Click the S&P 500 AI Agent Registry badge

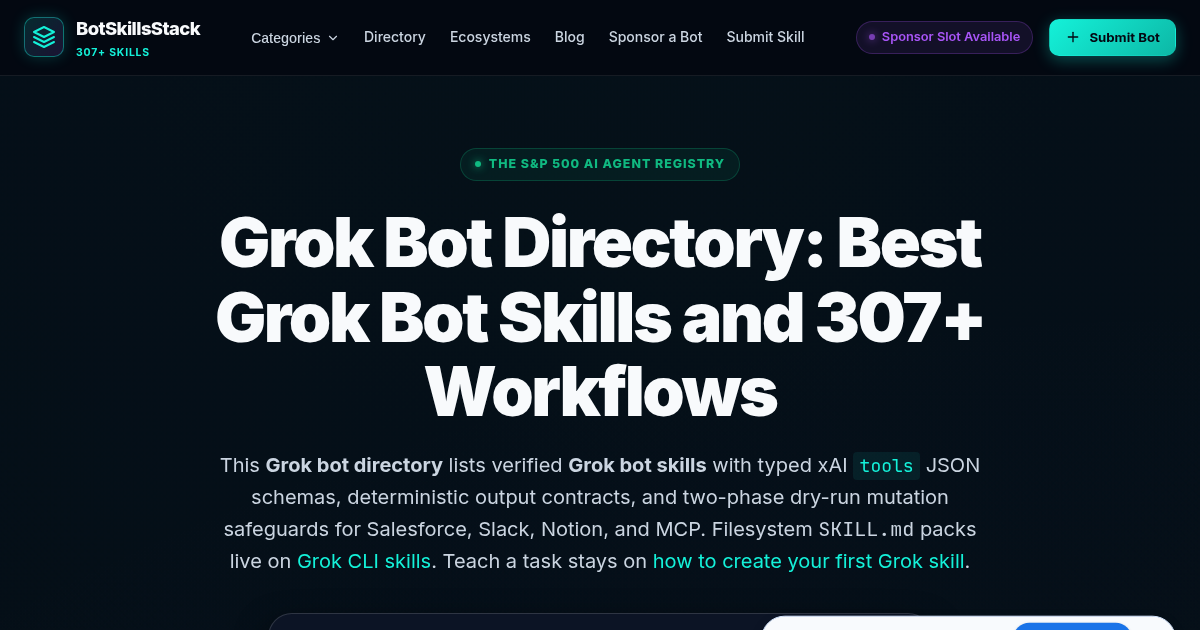pyautogui.click(x=600, y=164)
